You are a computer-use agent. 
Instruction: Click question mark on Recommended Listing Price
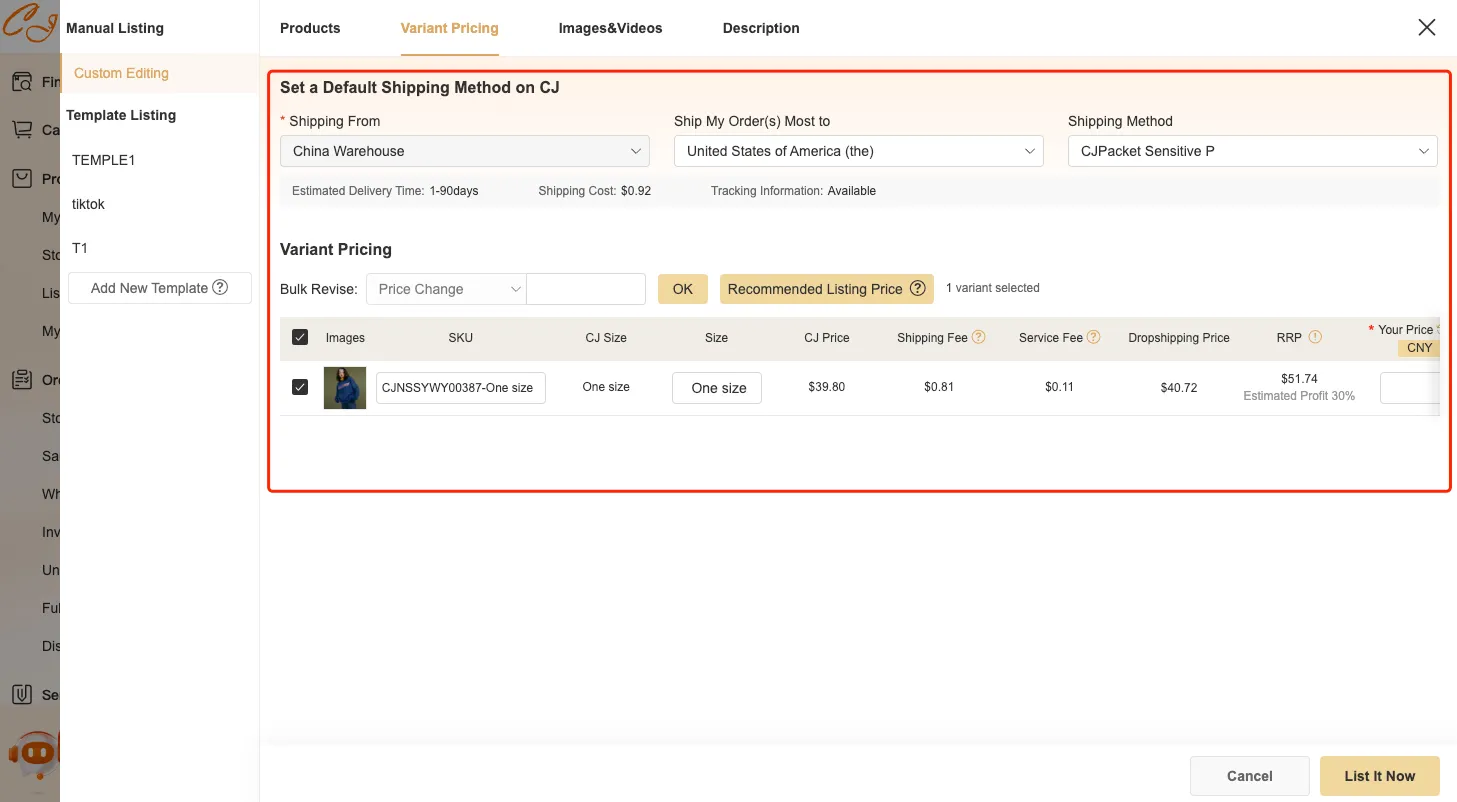tap(917, 289)
